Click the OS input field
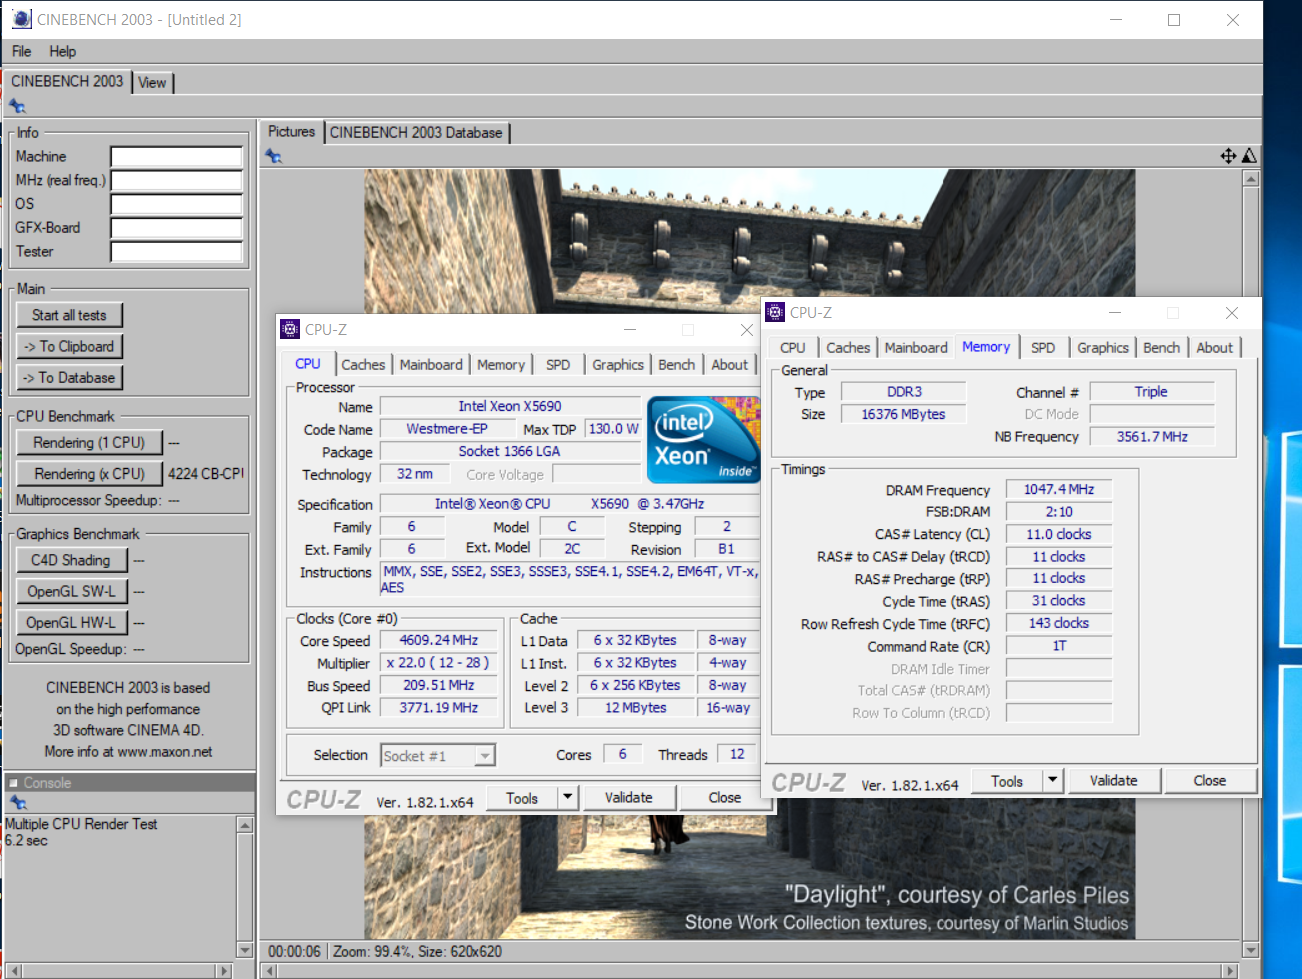 coord(177,204)
